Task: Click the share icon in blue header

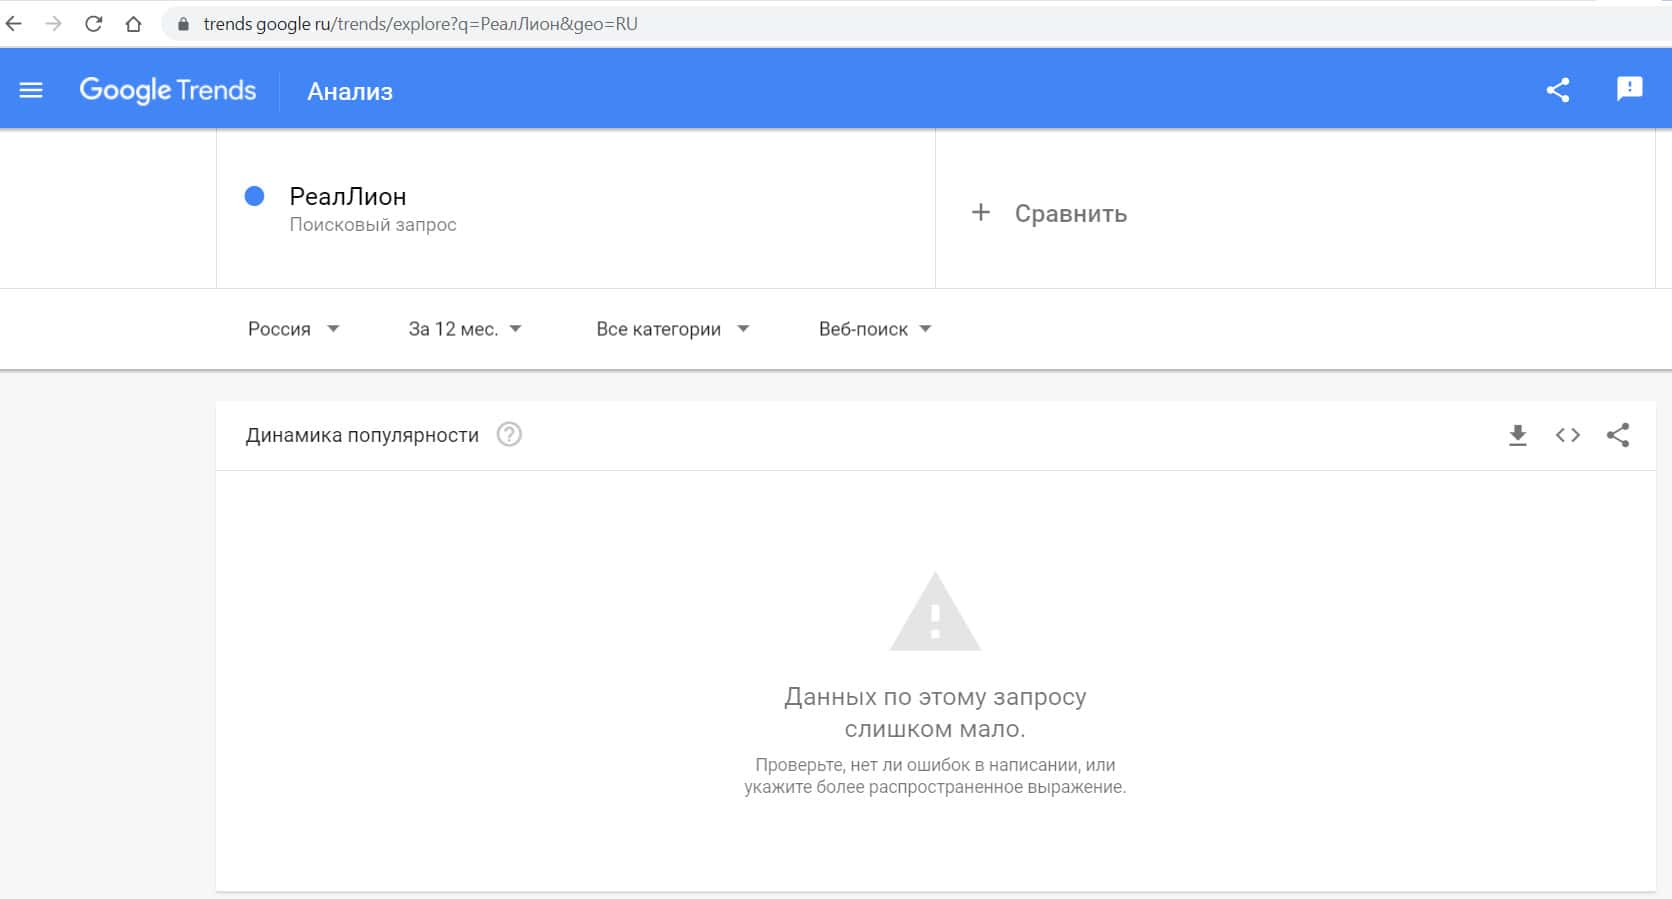Action: tap(1557, 90)
